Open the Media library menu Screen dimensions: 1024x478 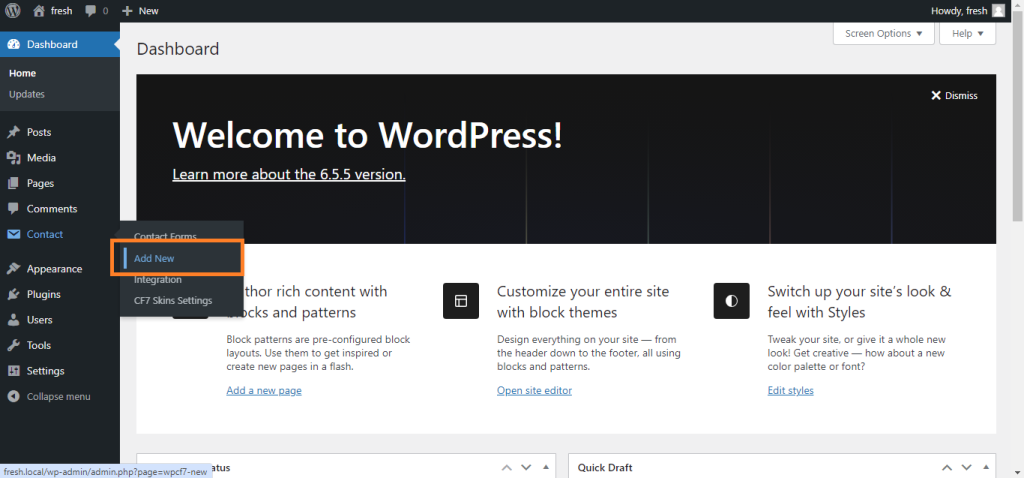(x=41, y=158)
